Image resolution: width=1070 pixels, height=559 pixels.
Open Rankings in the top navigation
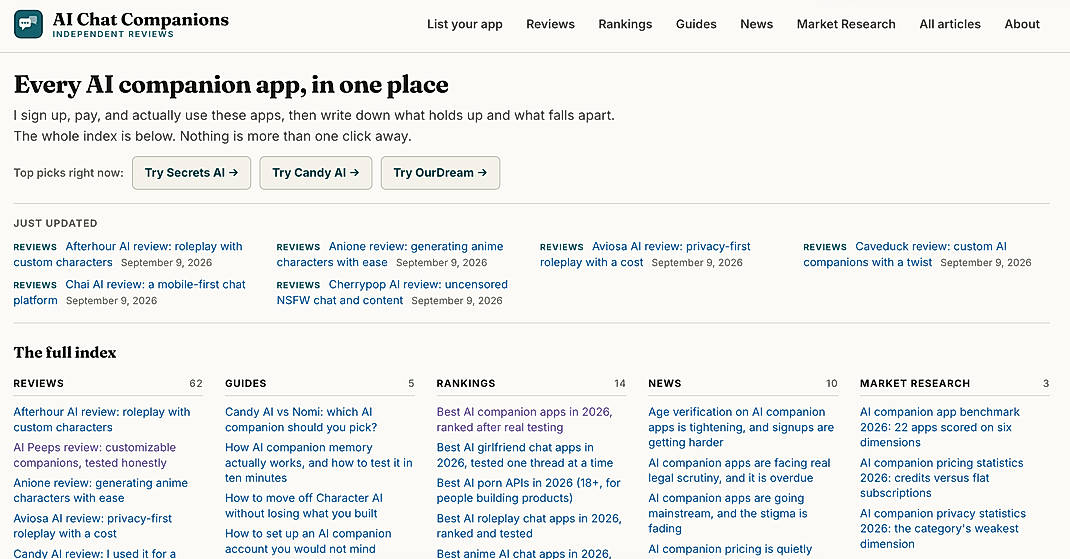[x=625, y=24]
